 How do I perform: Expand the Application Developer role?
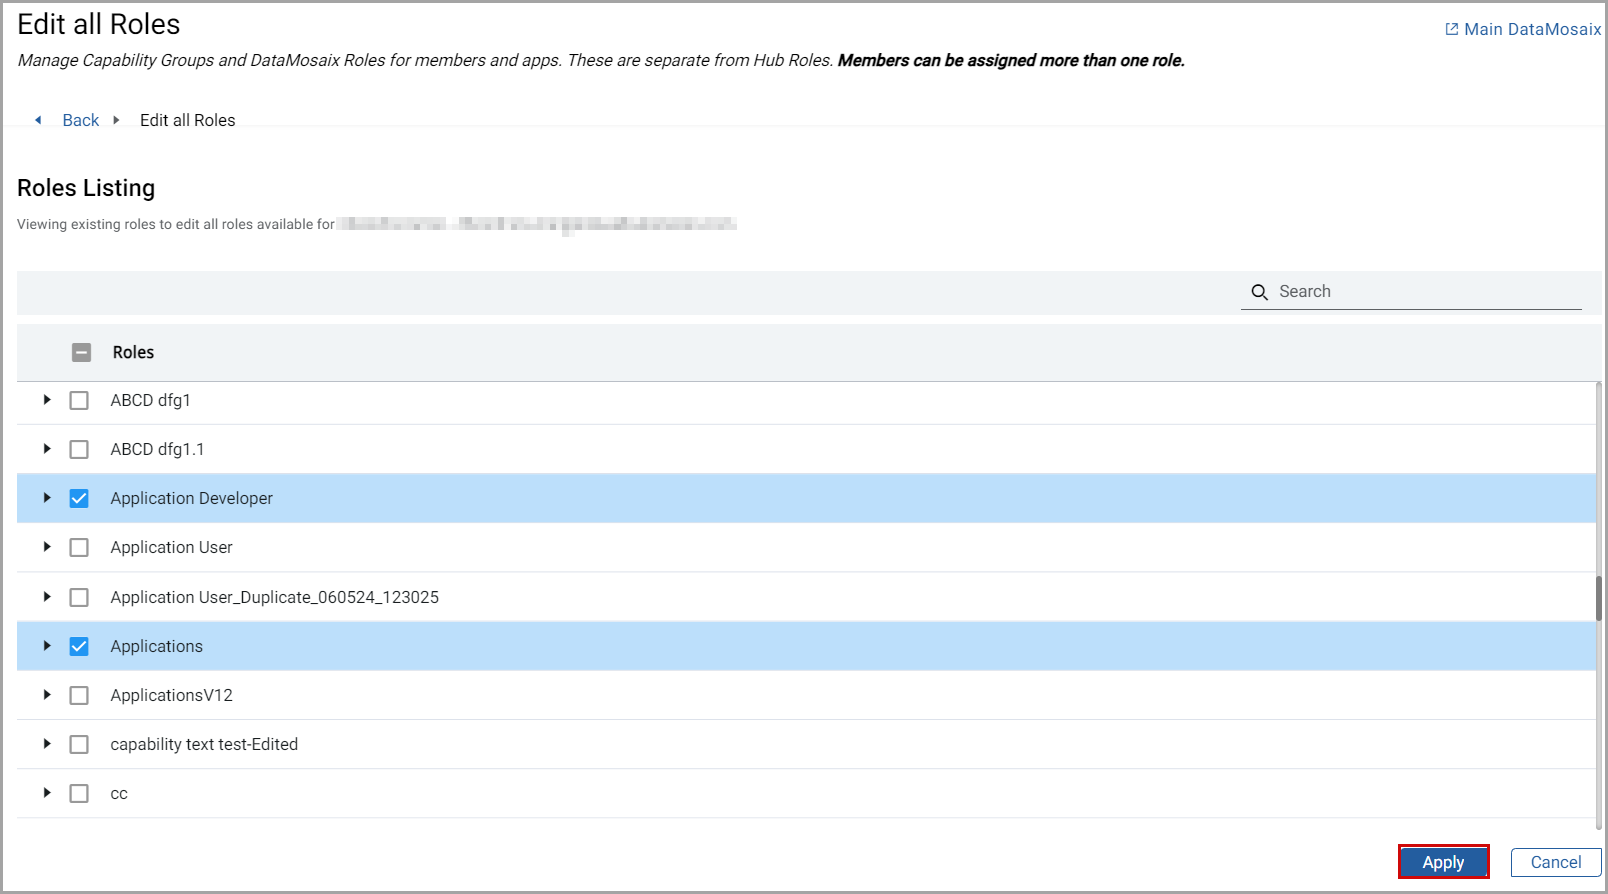click(47, 498)
